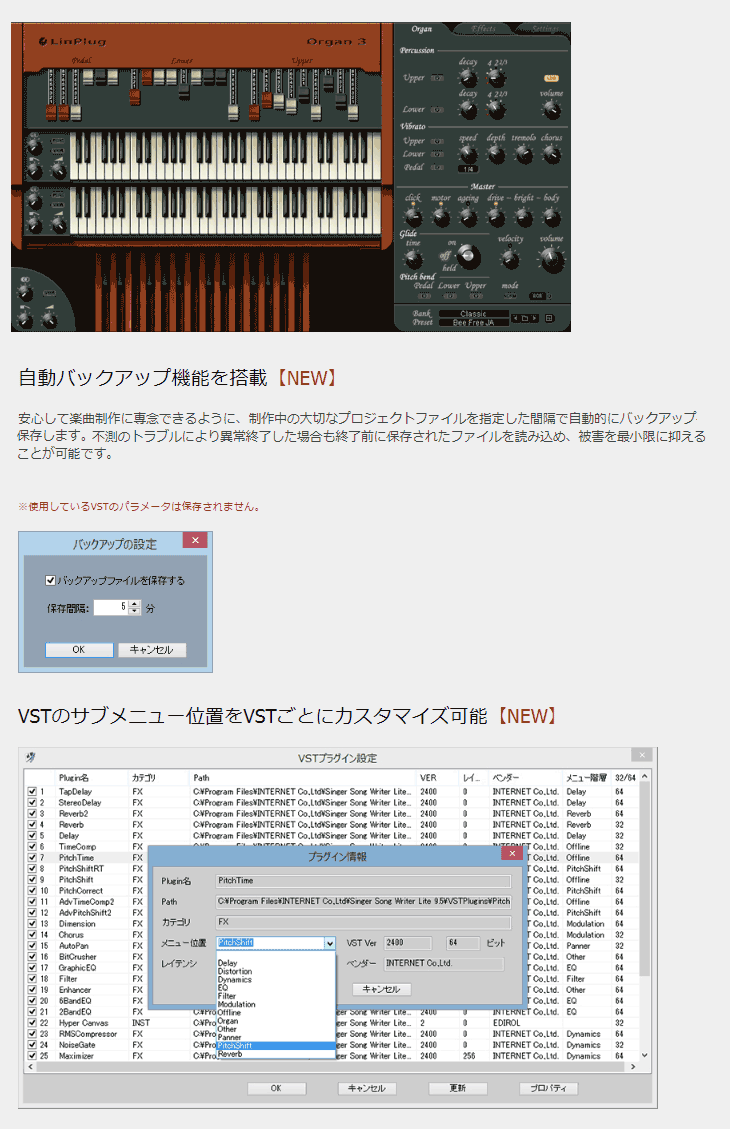Switch to the Effects tab
The width and height of the screenshot is (730, 1129).
484,29
